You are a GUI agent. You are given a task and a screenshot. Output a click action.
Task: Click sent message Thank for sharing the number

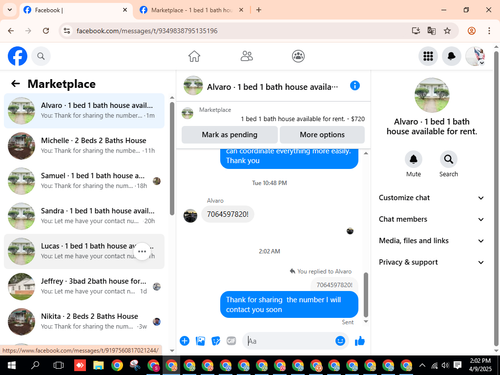tap(289, 304)
